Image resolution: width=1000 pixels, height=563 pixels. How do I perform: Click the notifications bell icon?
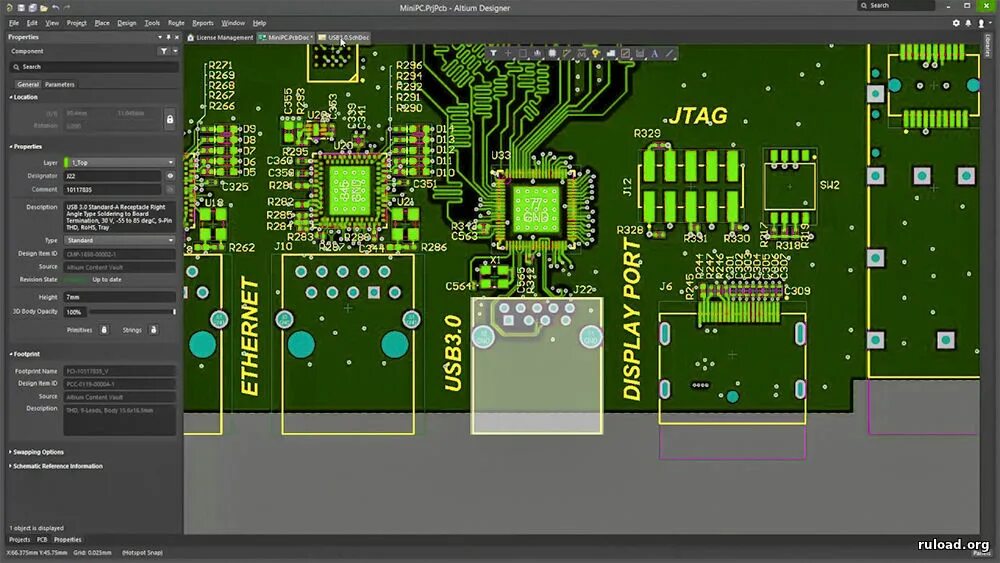(968, 23)
